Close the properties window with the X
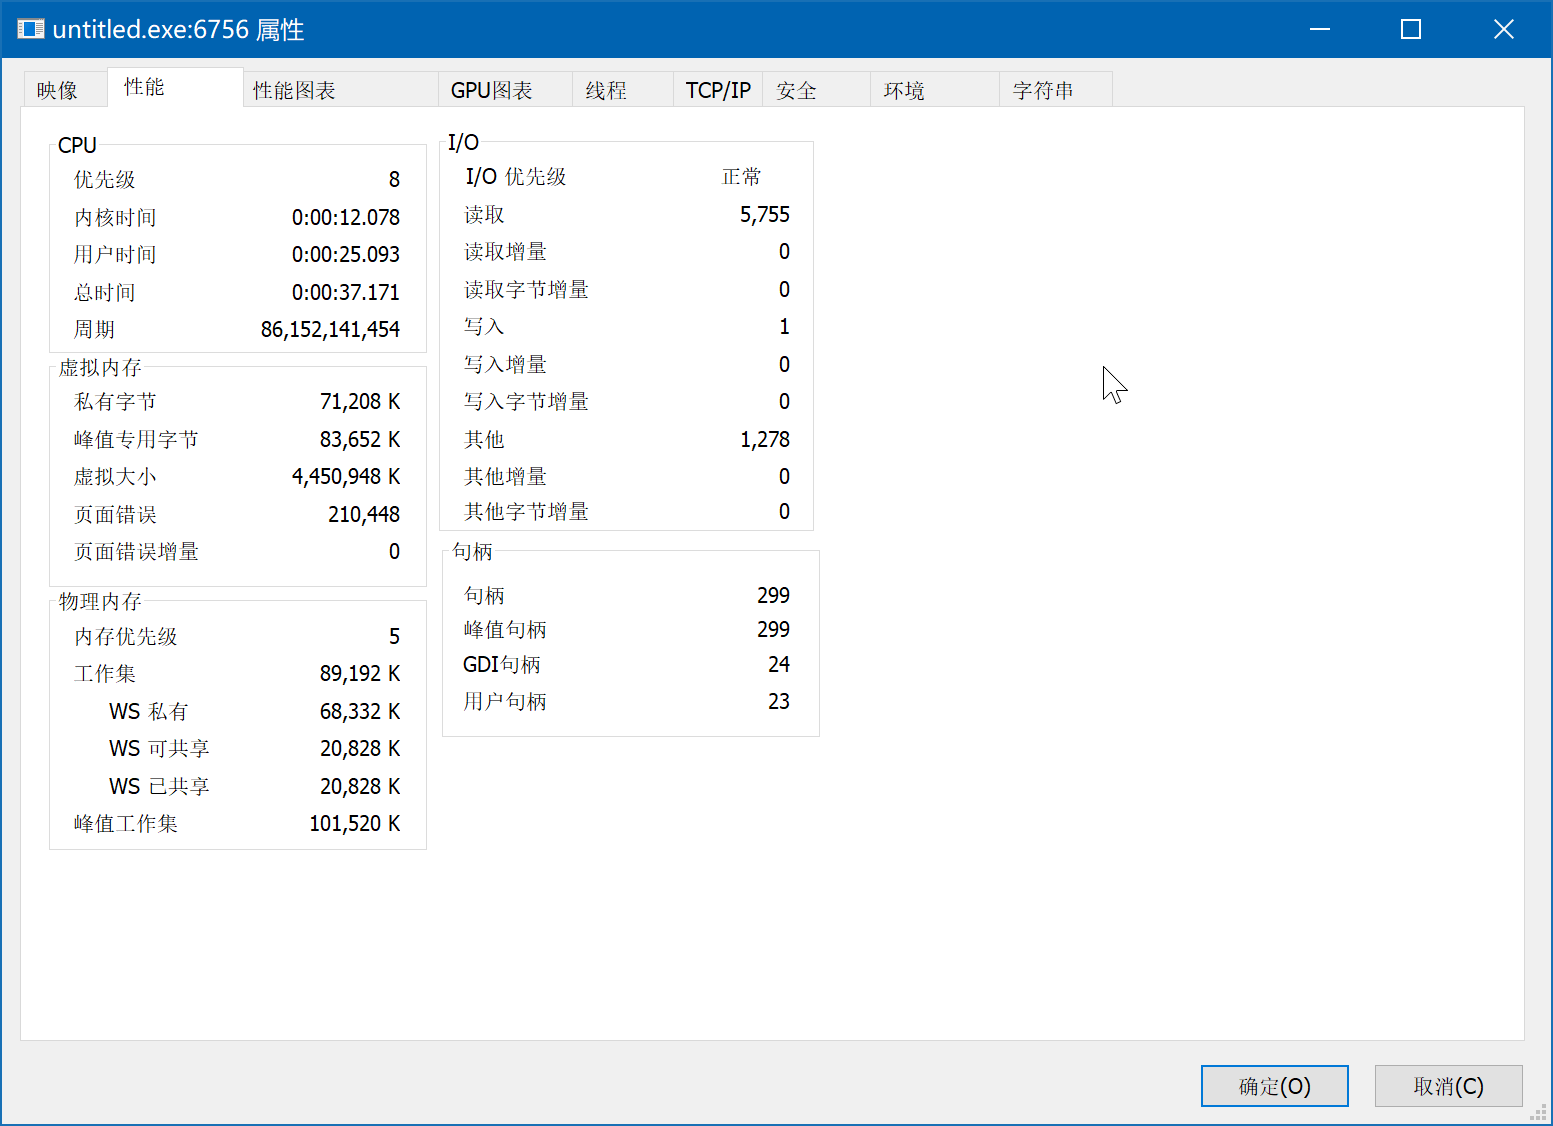The width and height of the screenshot is (1553, 1126). pyautogui.click(x=1503, y=29)
